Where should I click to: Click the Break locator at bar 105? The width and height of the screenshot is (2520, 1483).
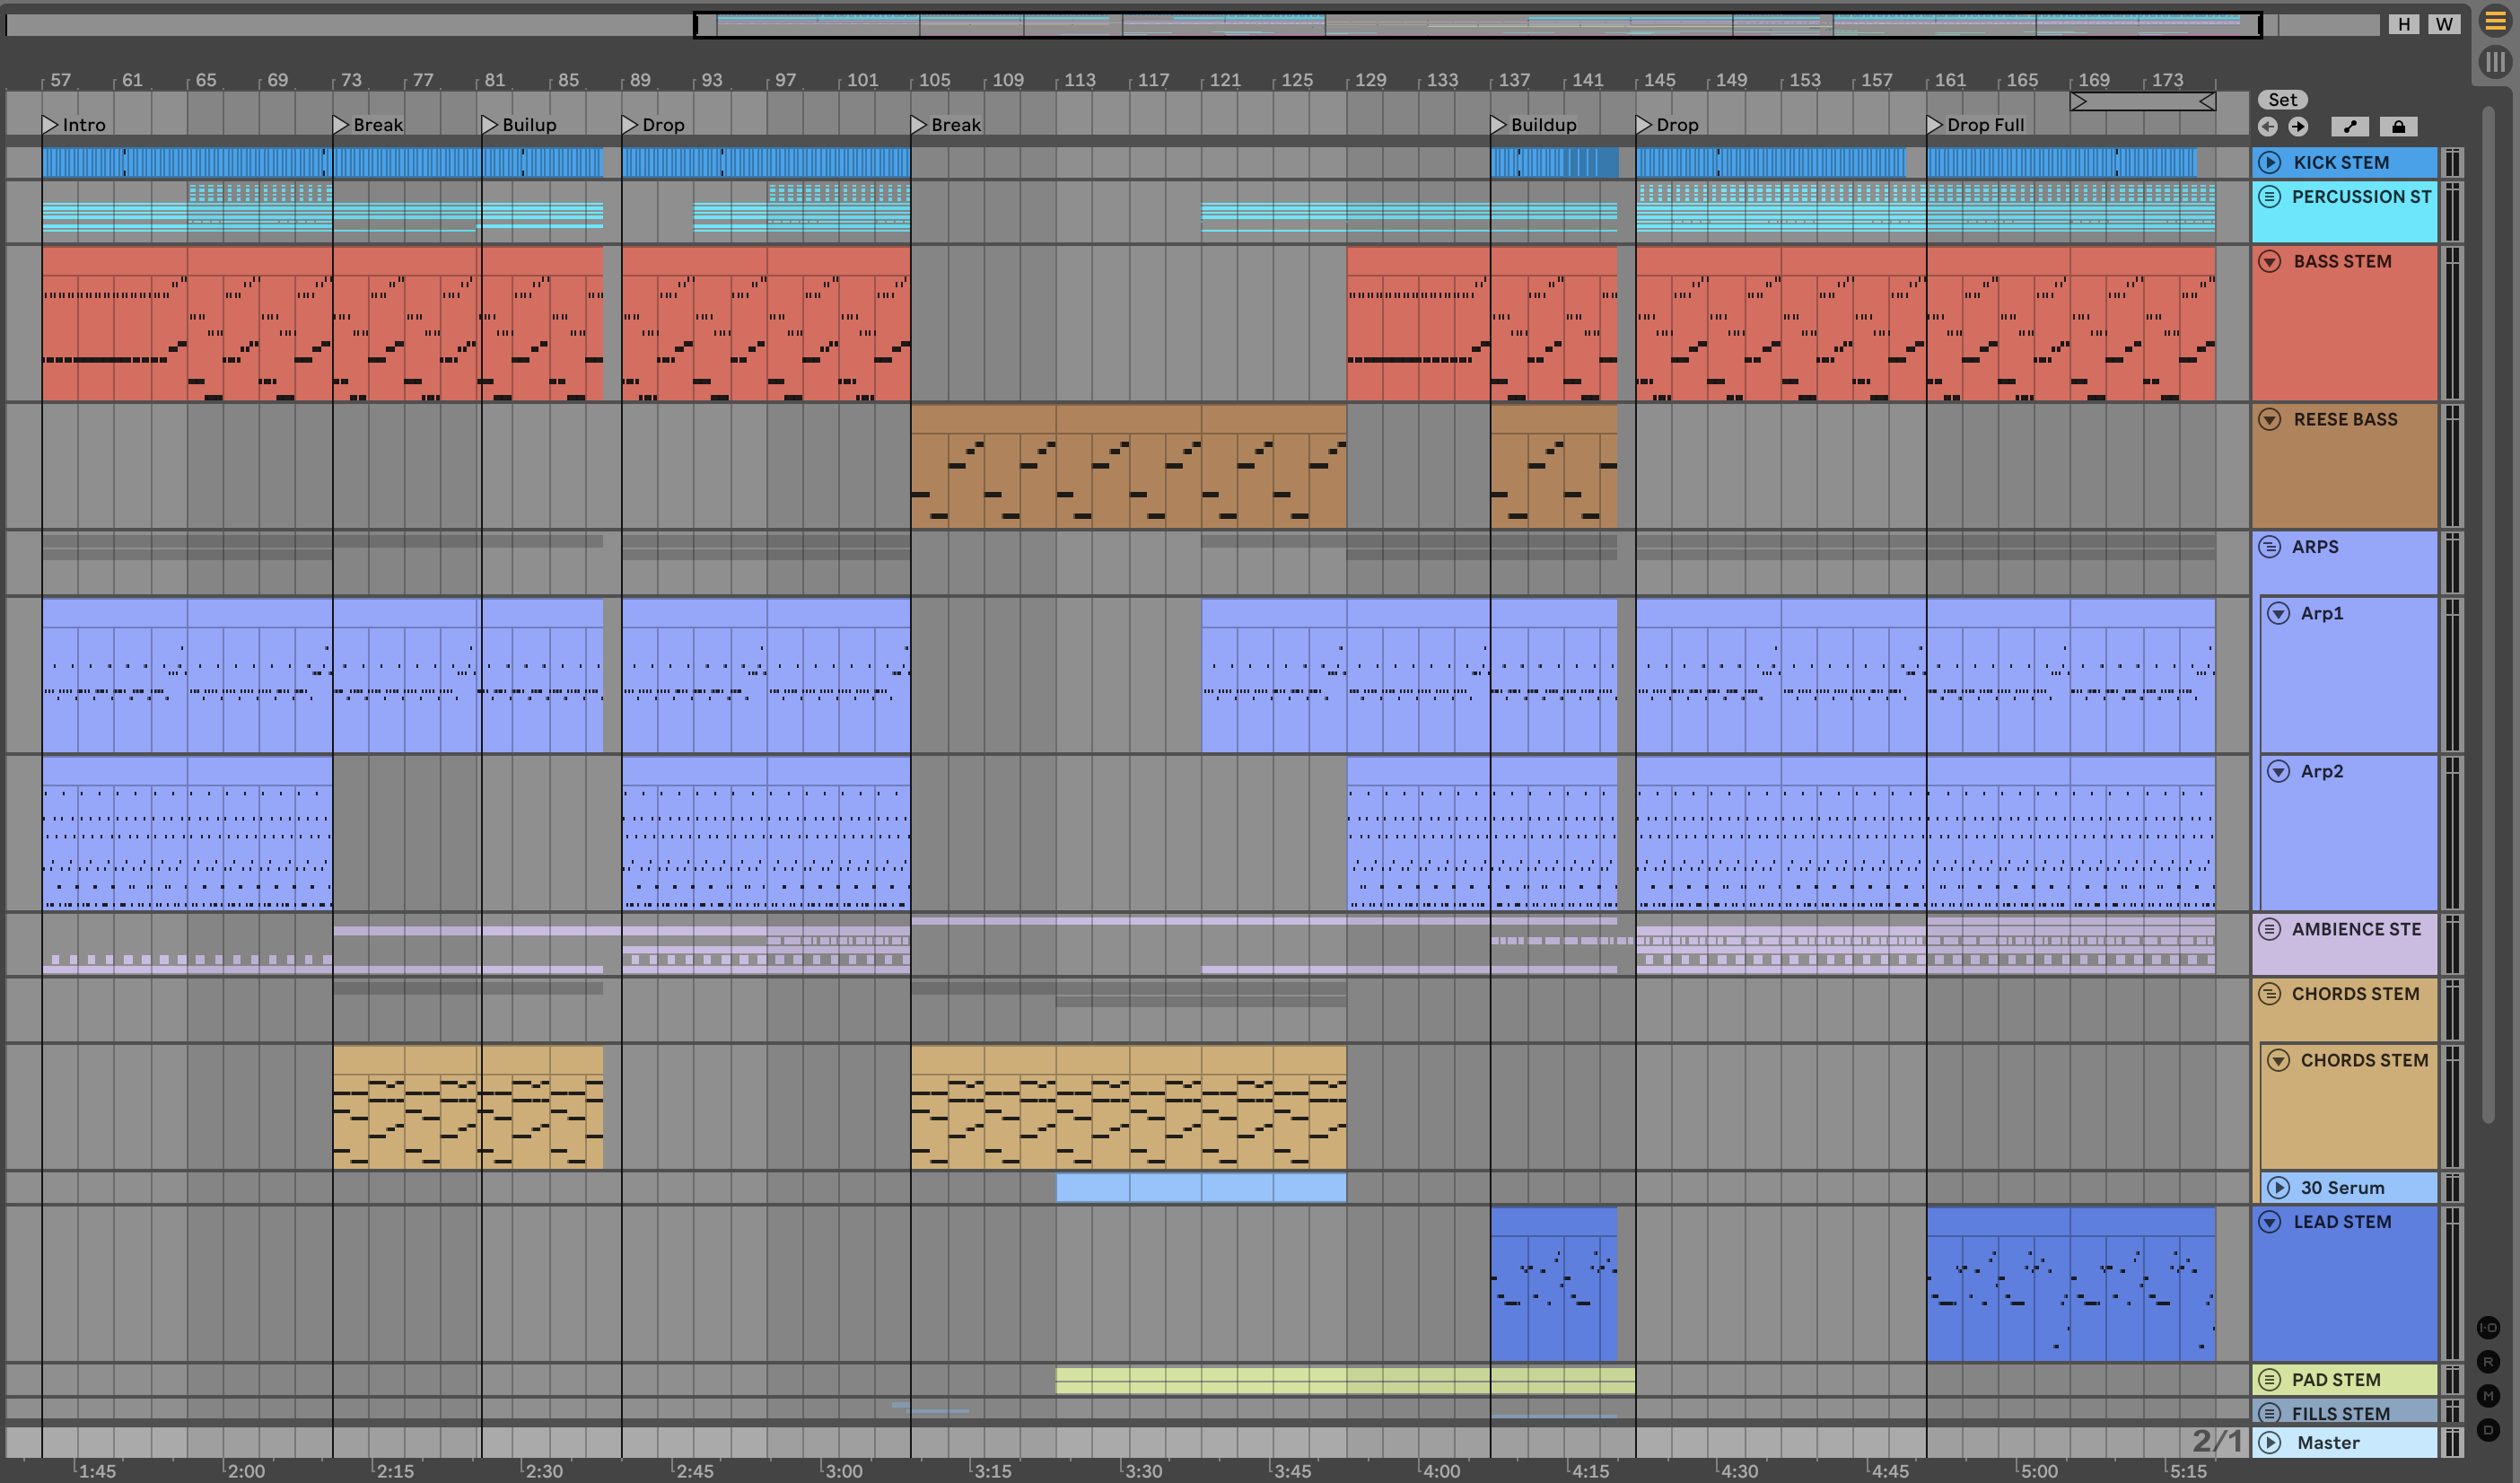point(919,124)
